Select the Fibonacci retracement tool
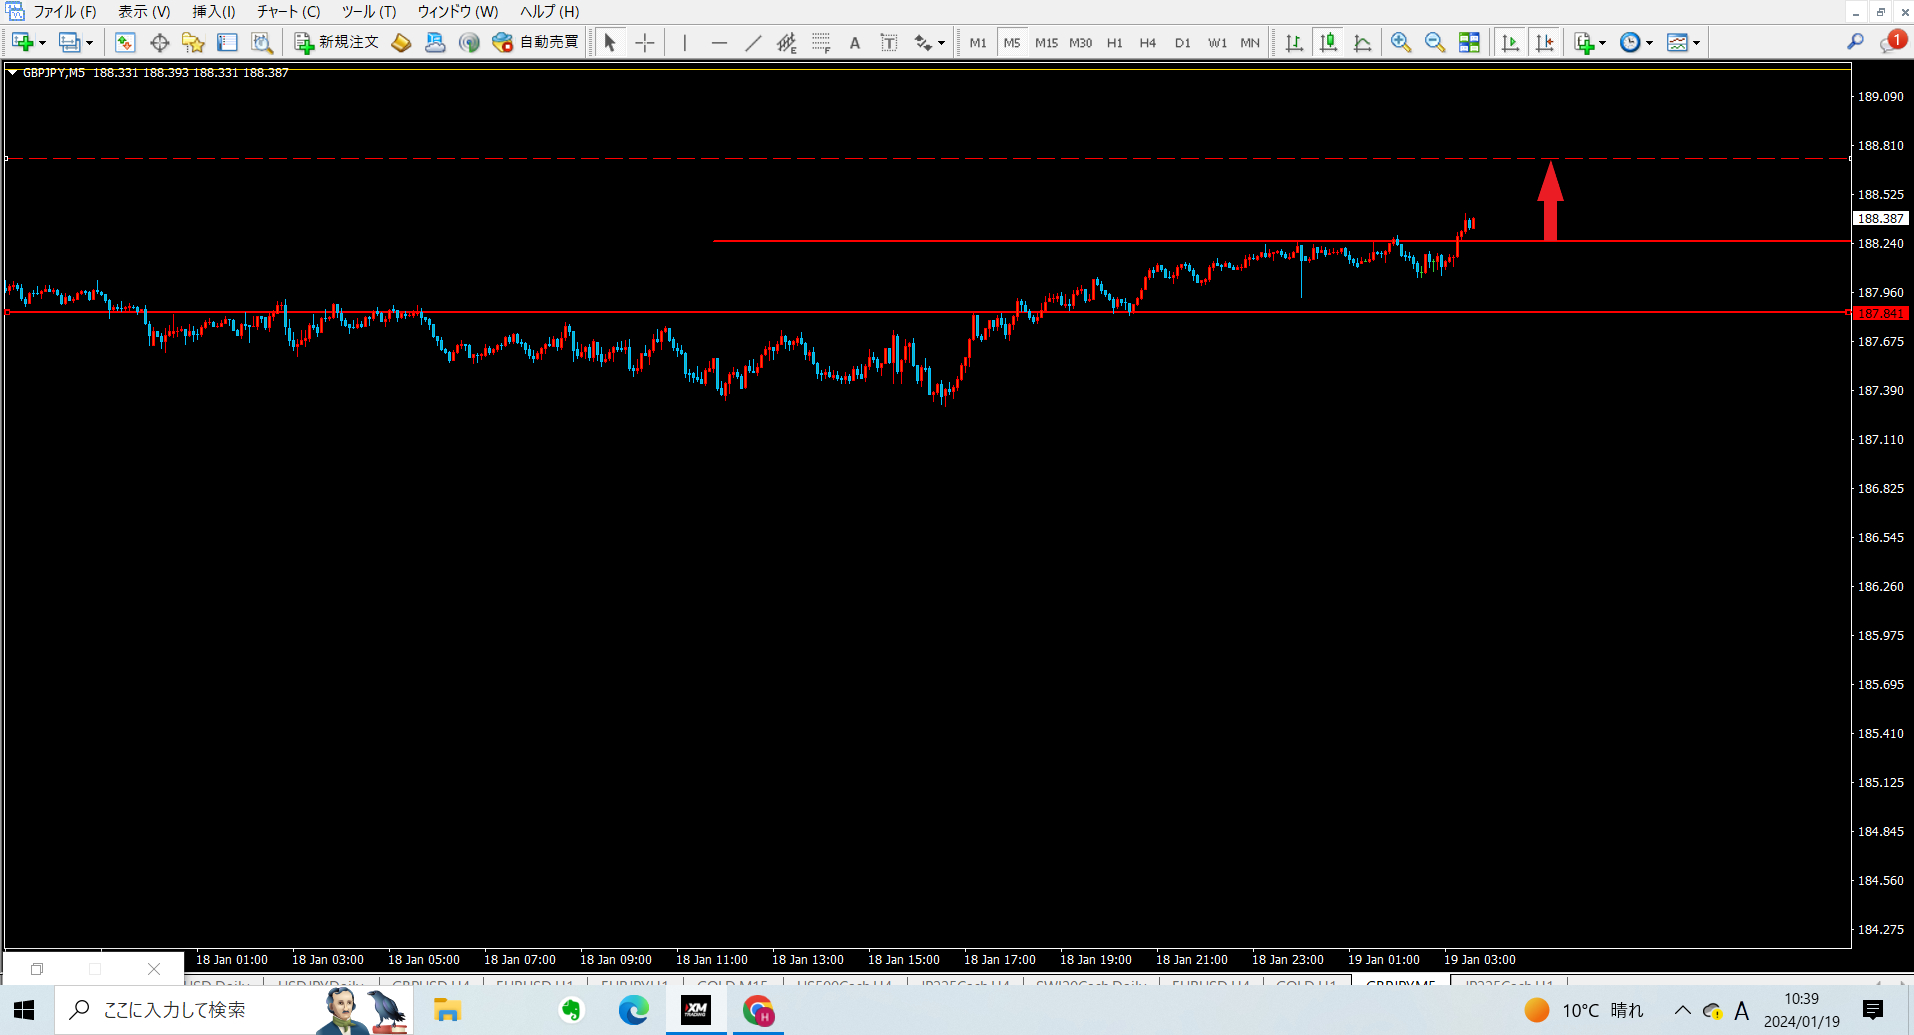Screen dimensions: 1914x1035 tap(821, 42)
